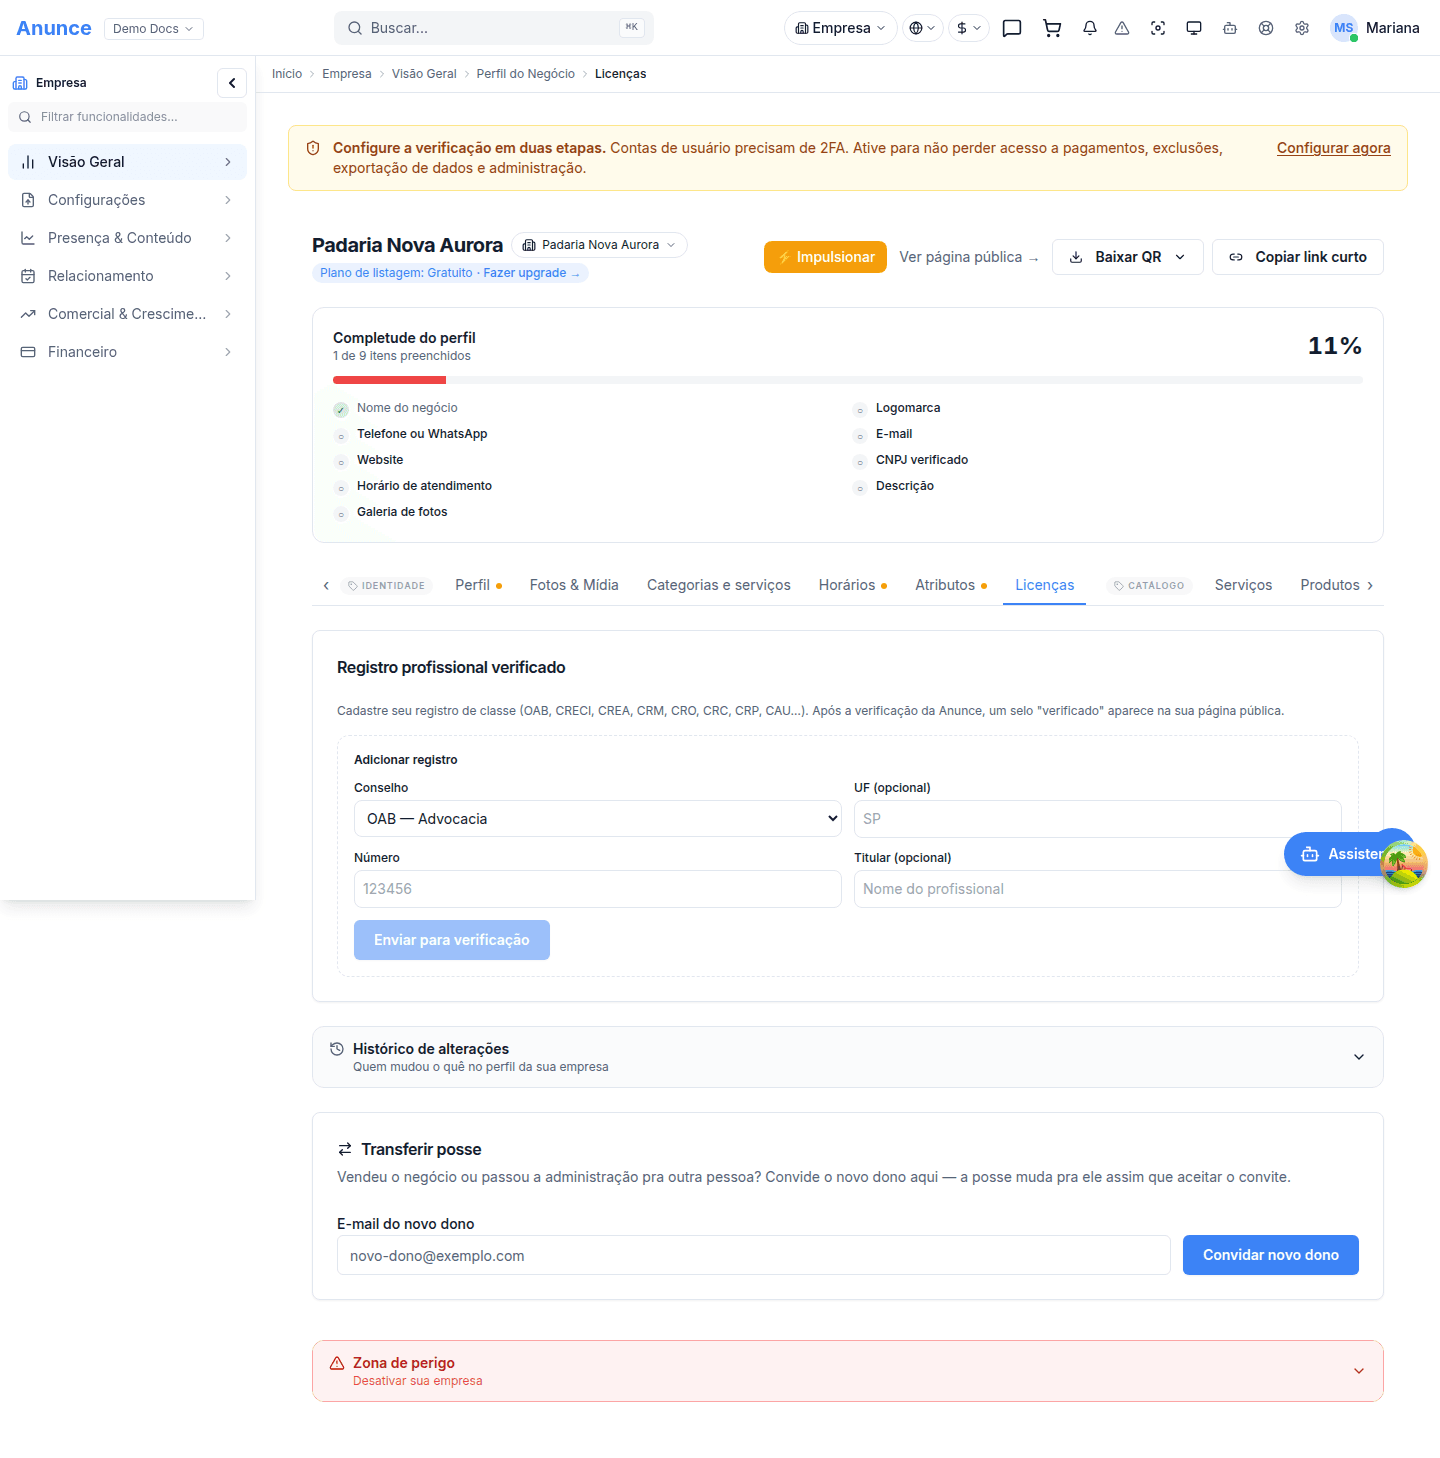1440x1458 pixels.
Task: Open the robot assistant icon in top bar
Action: point(1230,28)
